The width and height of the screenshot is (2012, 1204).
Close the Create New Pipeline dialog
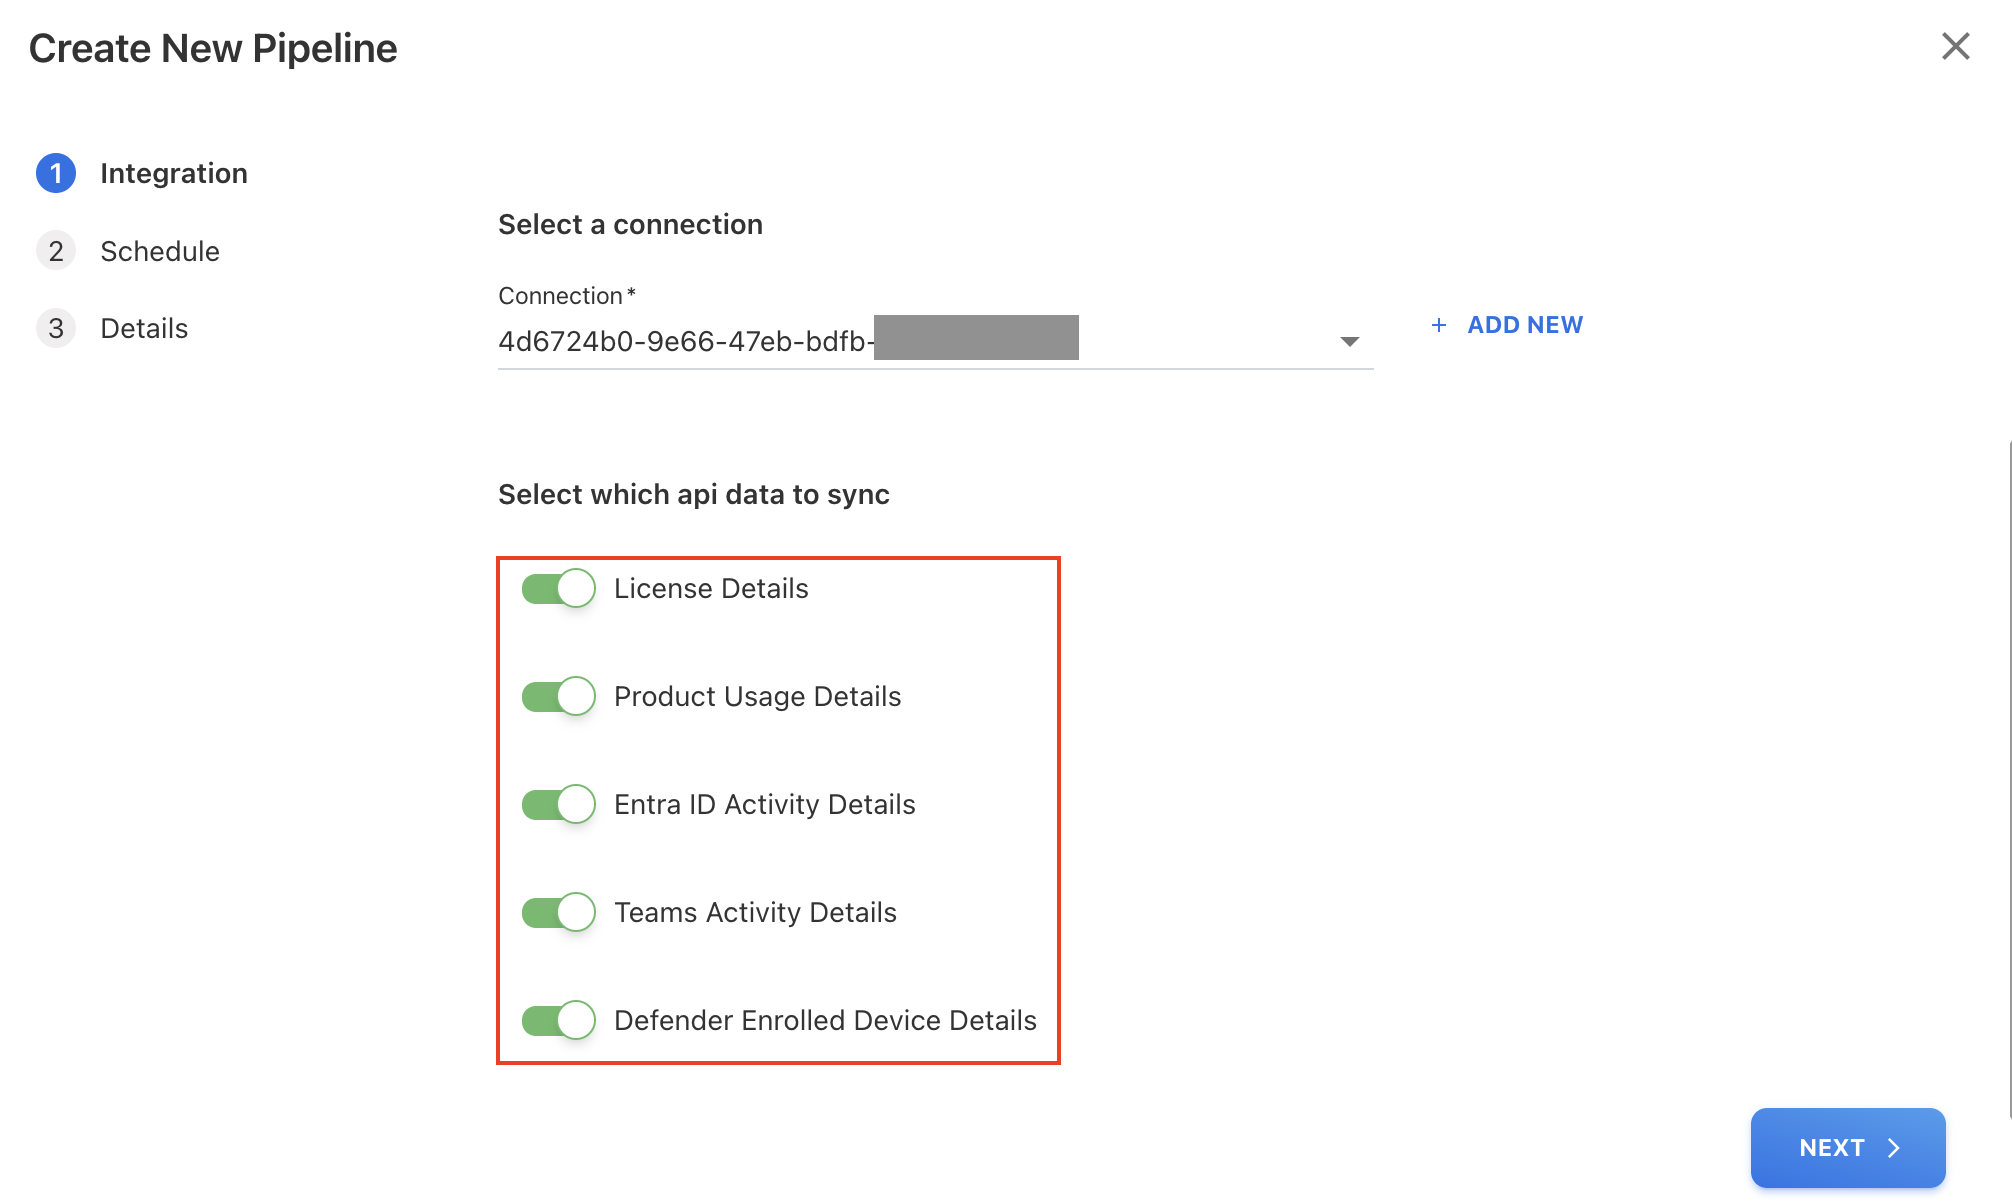[x=1955, y=46]
